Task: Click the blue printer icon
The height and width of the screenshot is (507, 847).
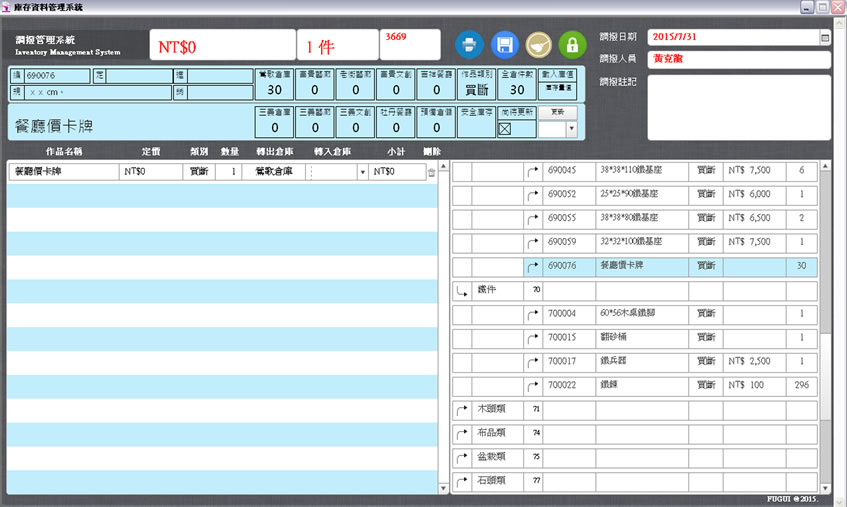Action: (470, 44)
